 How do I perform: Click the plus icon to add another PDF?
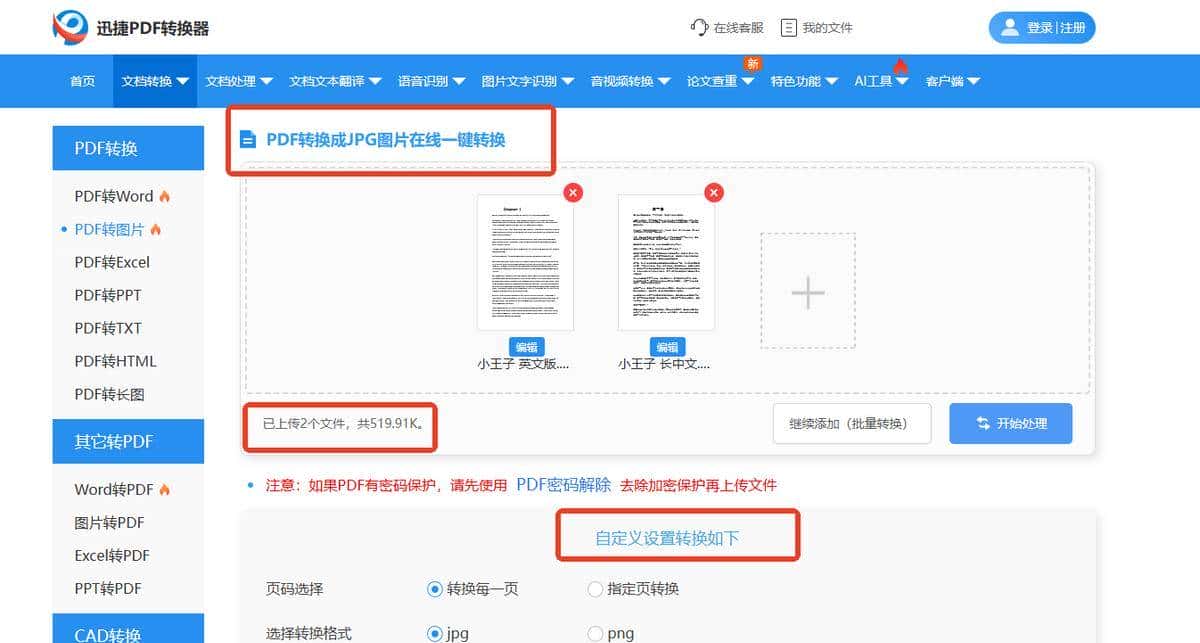806,292
